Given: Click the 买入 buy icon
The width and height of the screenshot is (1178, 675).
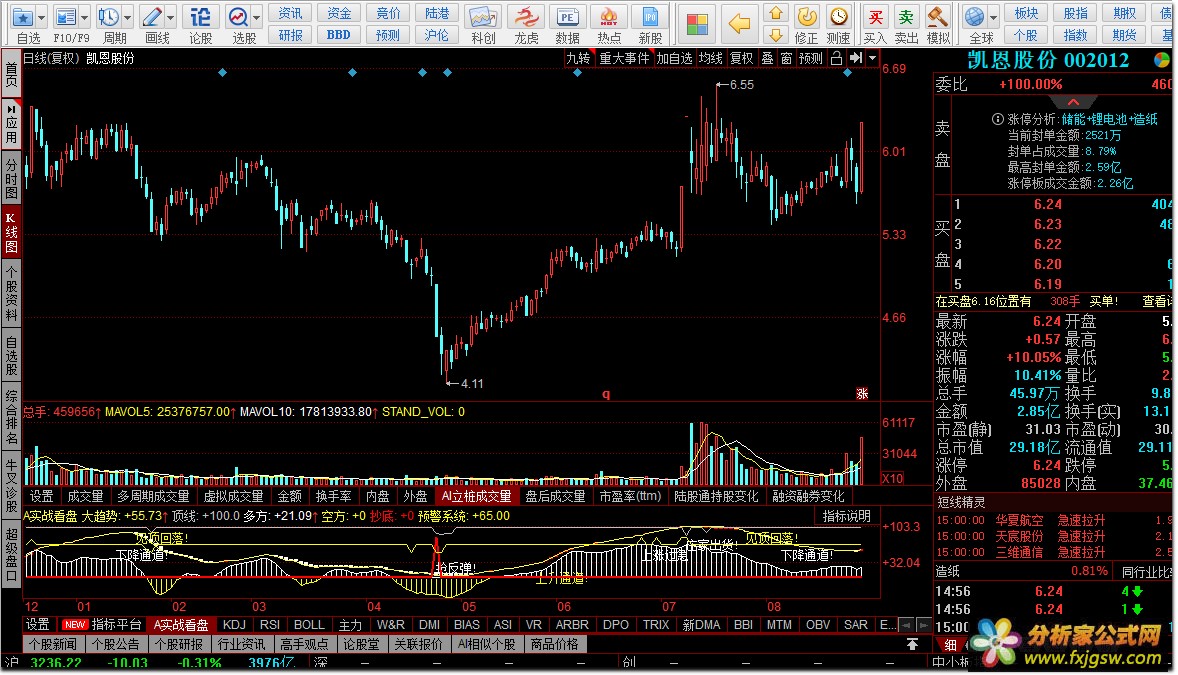Looking at the screenshot, I should 875,17.
